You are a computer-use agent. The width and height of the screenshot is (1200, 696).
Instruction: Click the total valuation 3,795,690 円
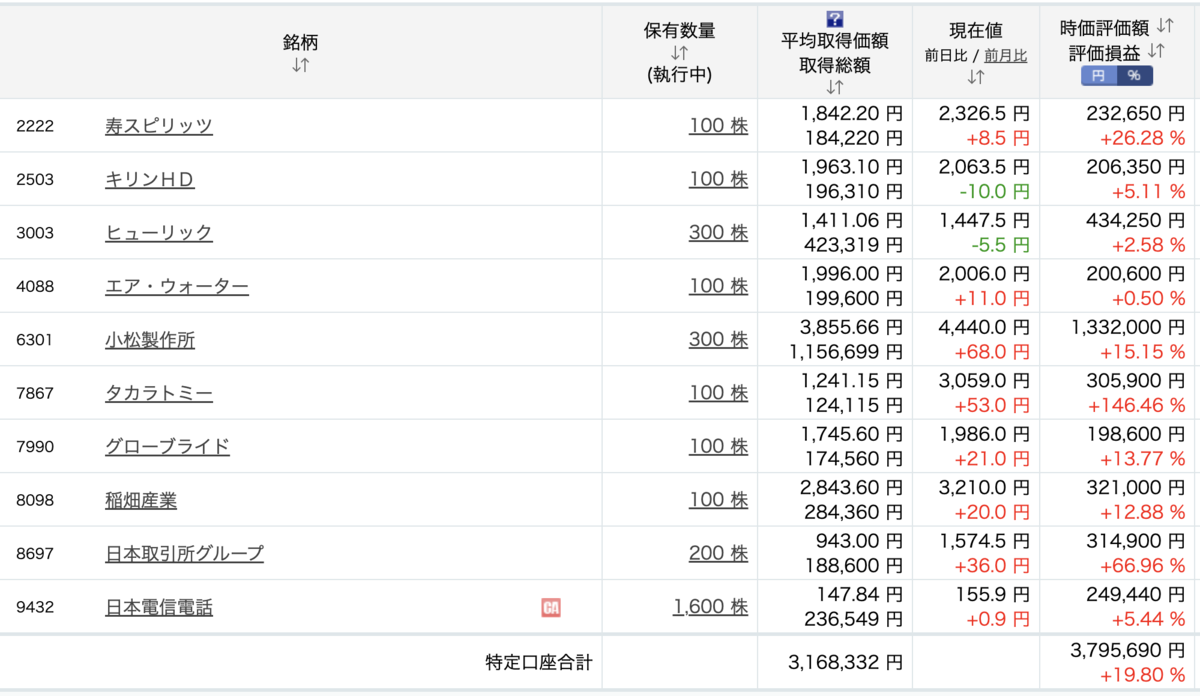pos(1126,650)
